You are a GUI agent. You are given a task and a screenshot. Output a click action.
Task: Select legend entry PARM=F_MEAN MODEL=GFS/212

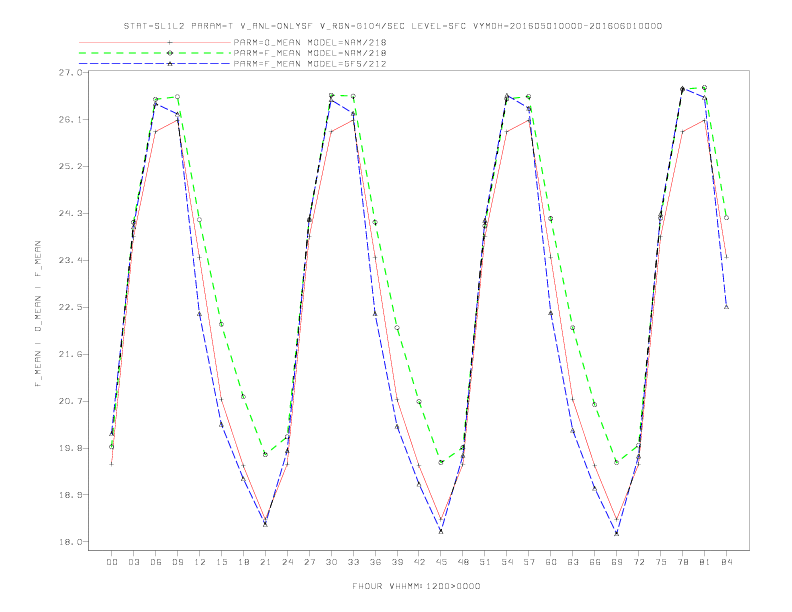(310, 64)
